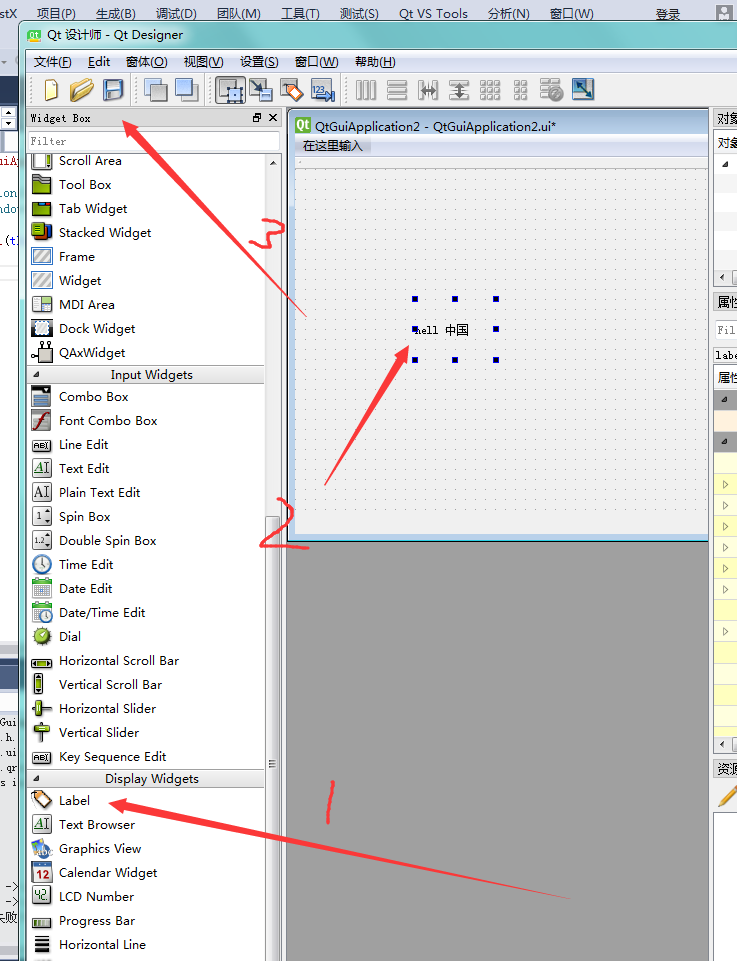
Task: Click the Open Form folder icon
Action: [x=81, y=90]
